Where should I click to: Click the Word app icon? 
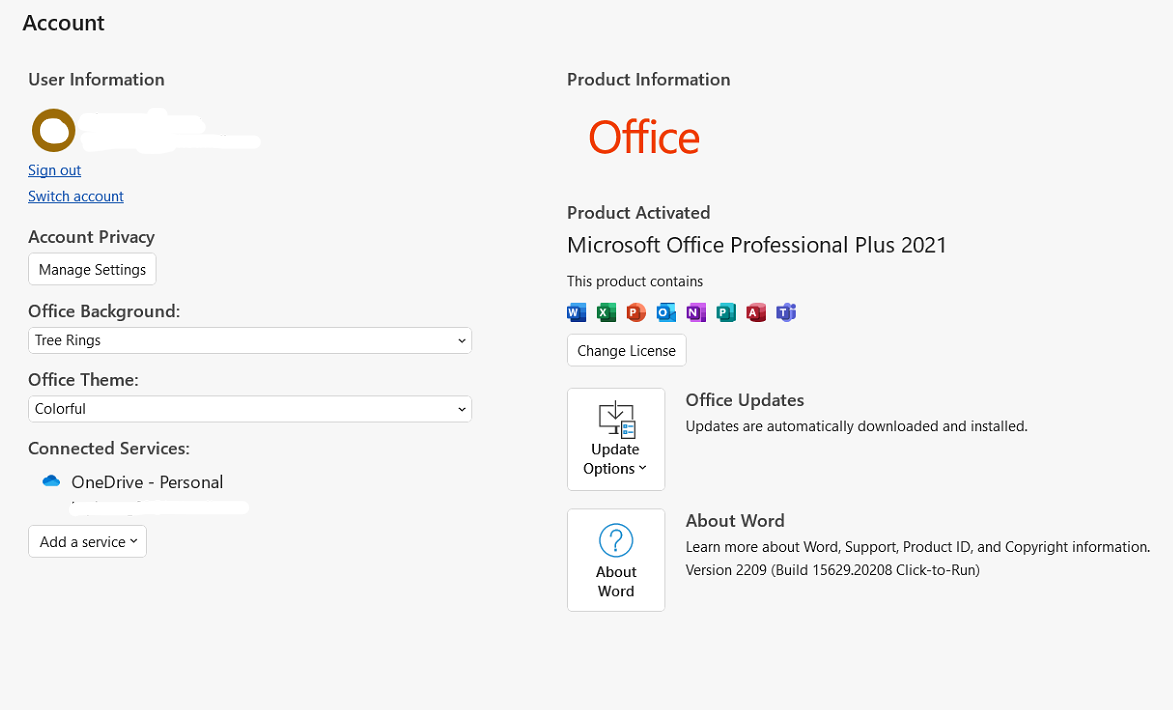(x=576, y=312)
